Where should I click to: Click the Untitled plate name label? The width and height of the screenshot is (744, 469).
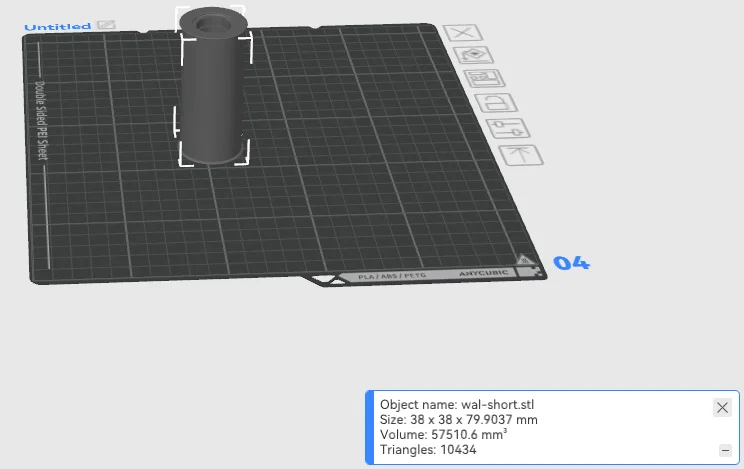(x=57, y=27)
